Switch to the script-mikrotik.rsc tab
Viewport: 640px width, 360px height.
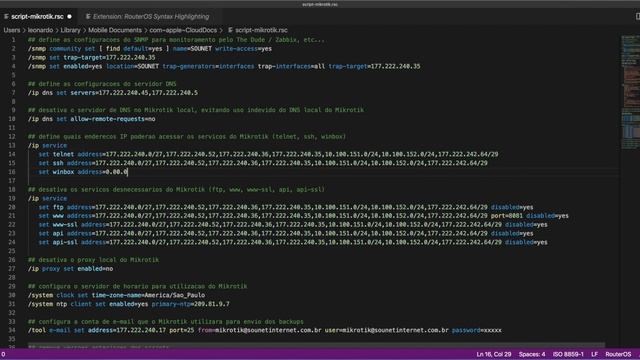click(x=37, y=17)
